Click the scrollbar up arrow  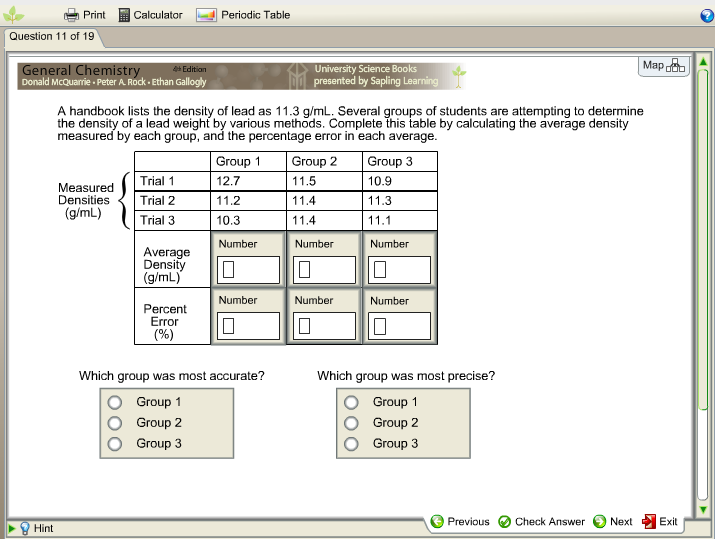point(703,62)
